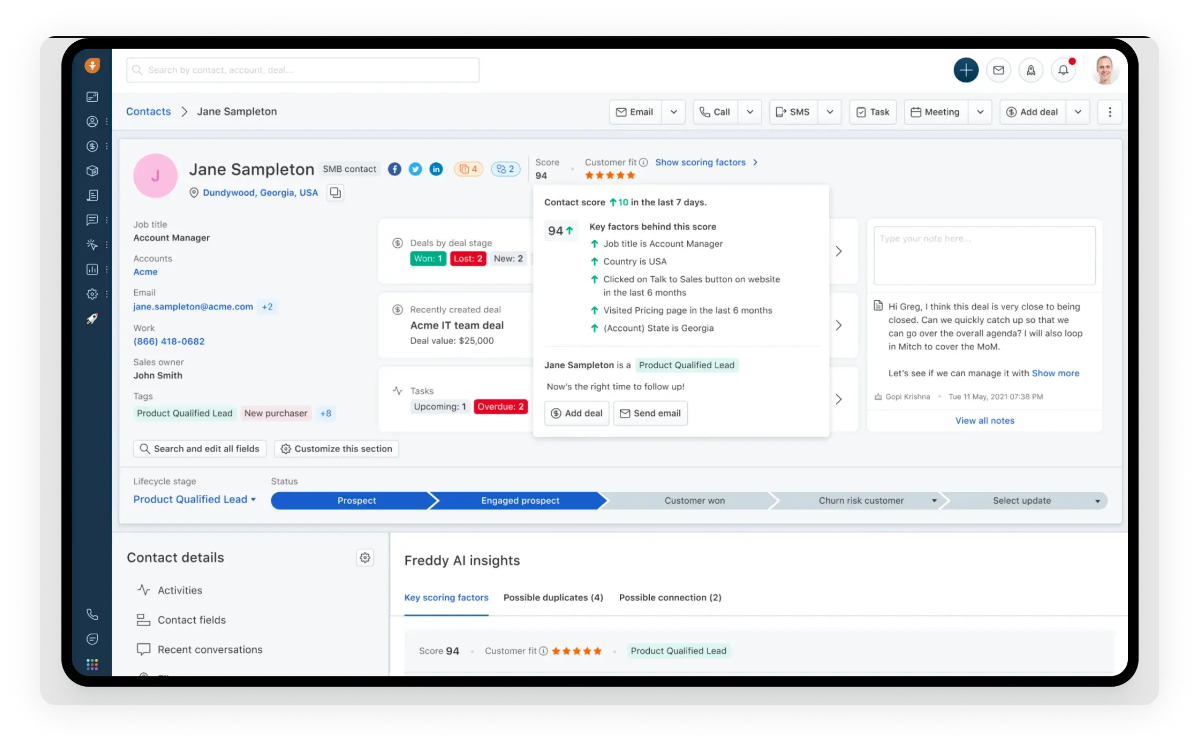Click Show more in the note
This screenshot has height=749, width=1199.
click(x=1056, y=374)
